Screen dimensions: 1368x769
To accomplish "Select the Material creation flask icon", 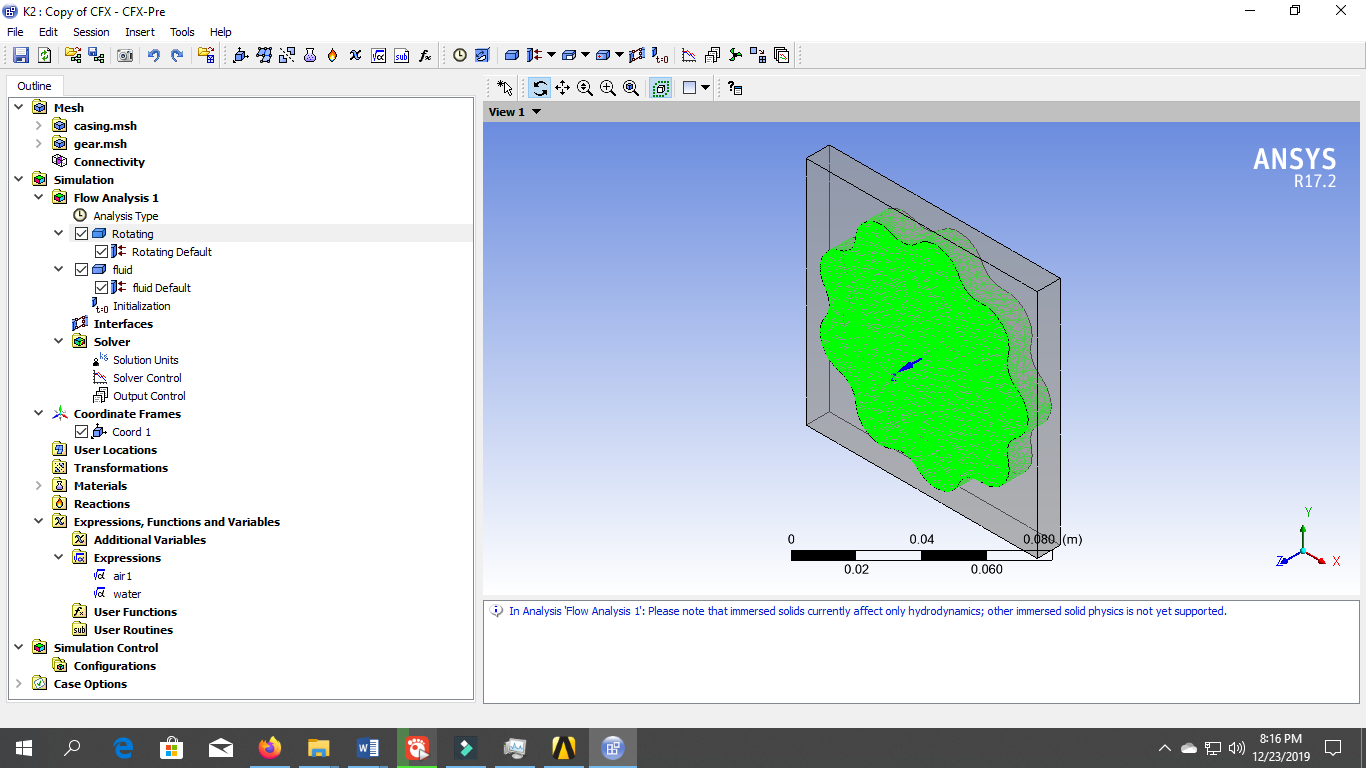I will tap(309, 56).
